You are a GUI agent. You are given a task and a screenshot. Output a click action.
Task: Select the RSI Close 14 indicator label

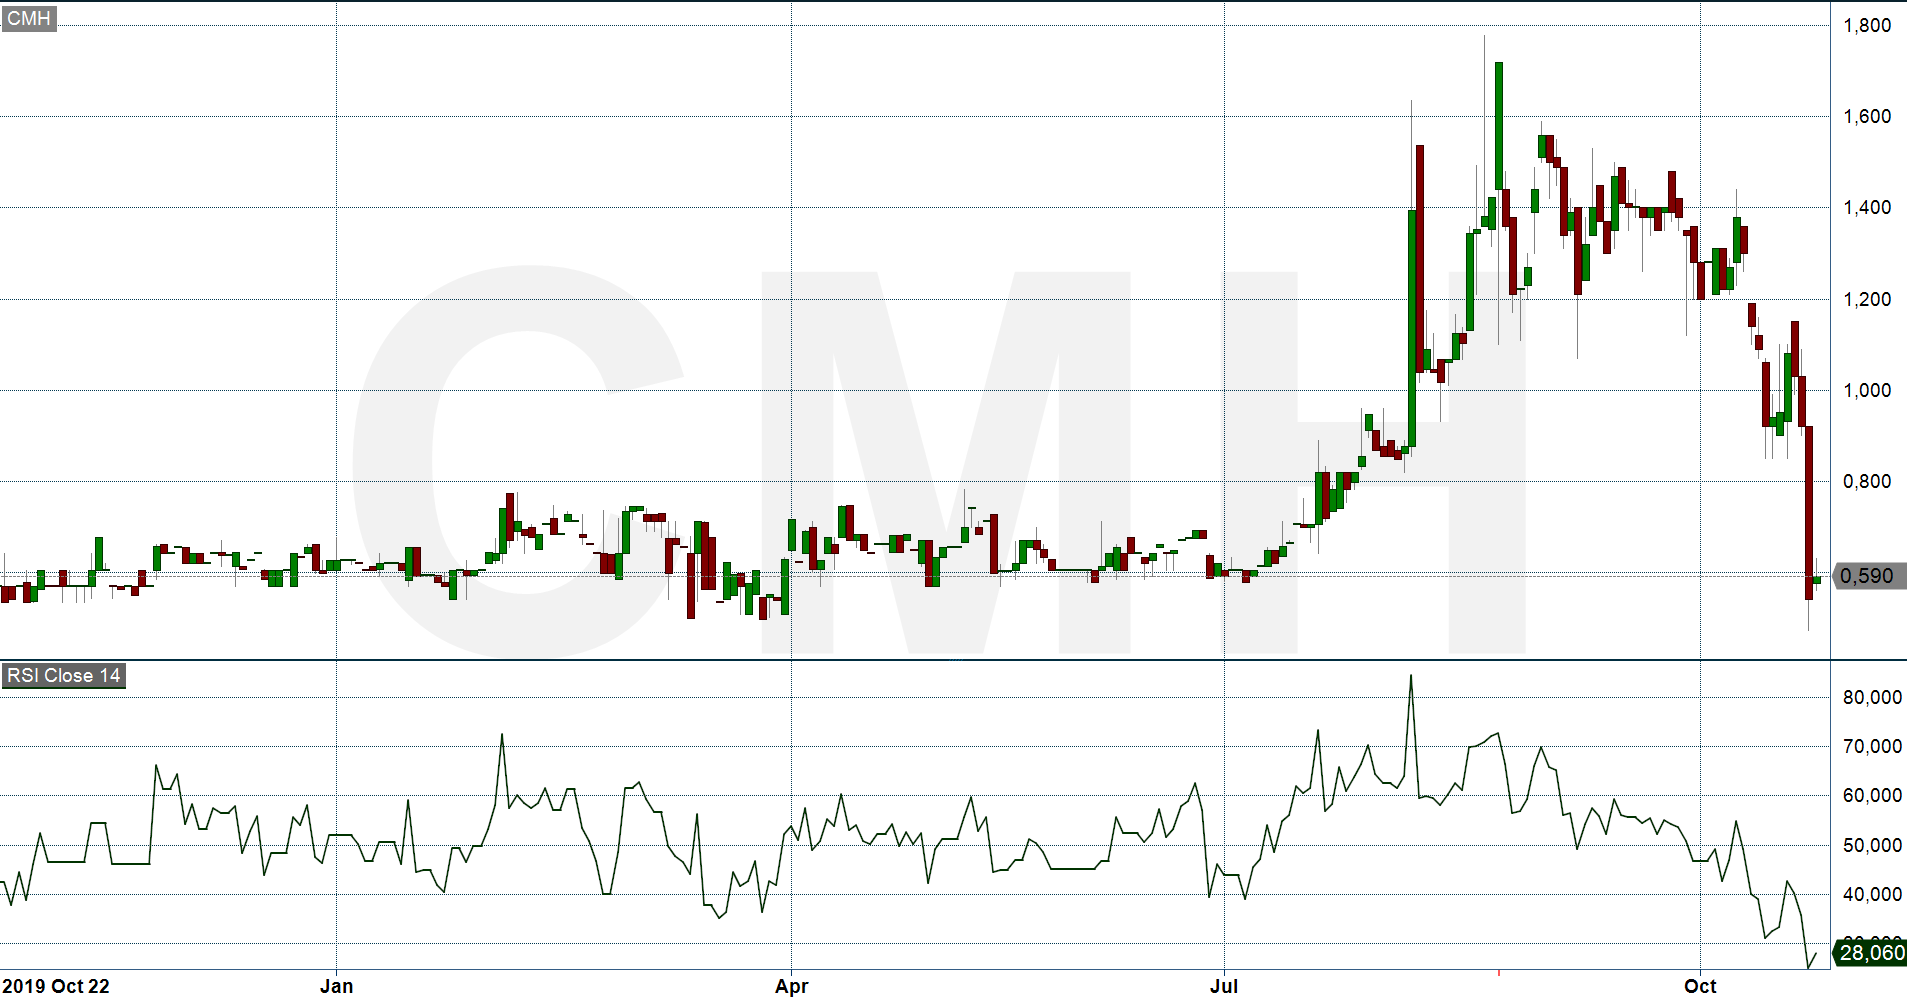[63, 676]
